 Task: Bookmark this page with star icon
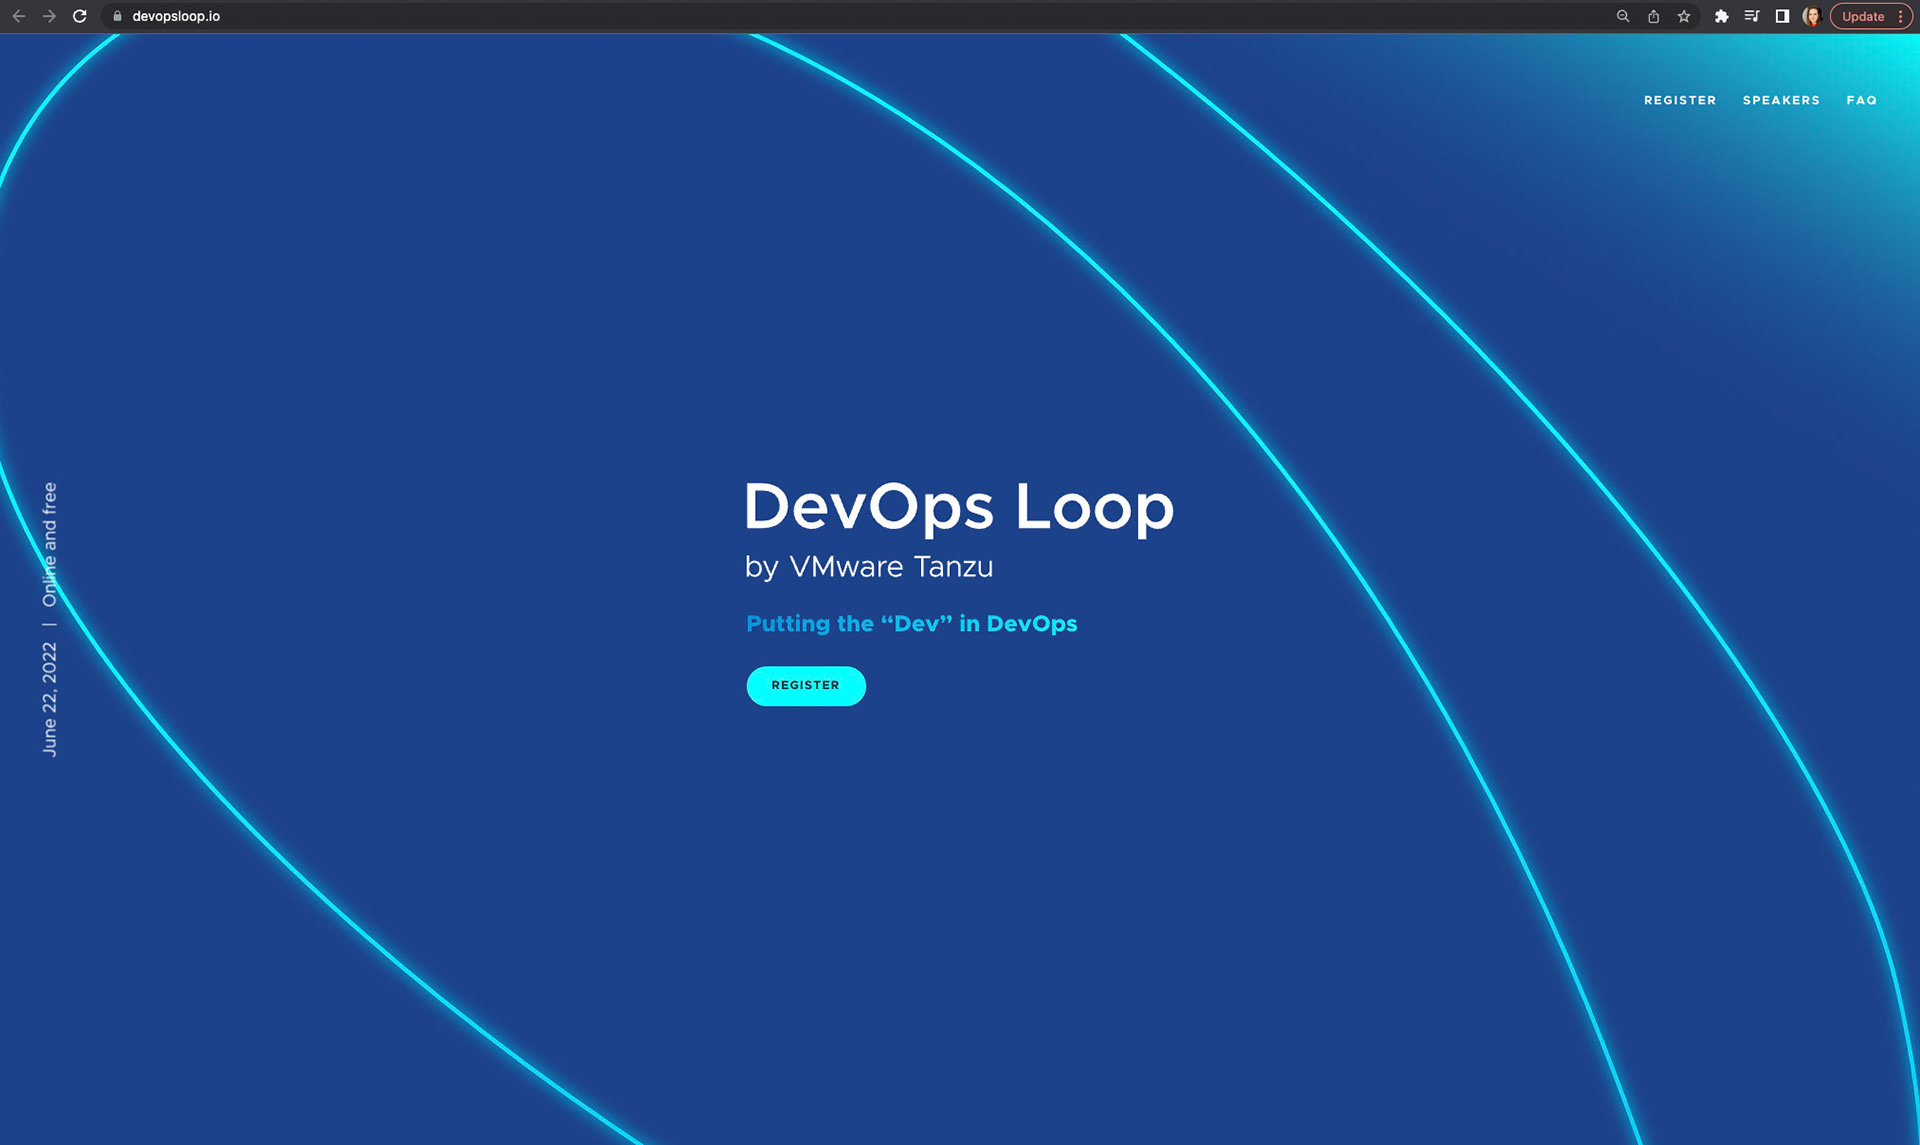(1684, 16)
